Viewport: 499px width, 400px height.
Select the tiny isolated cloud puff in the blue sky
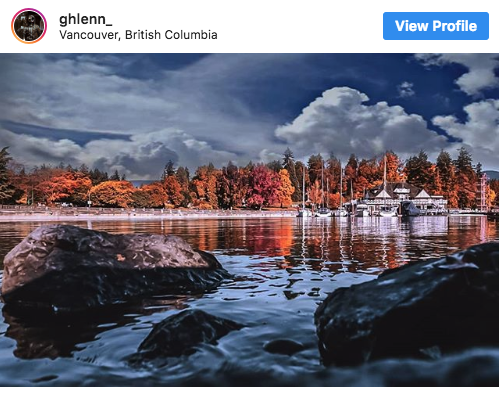[x=406, y=89]
